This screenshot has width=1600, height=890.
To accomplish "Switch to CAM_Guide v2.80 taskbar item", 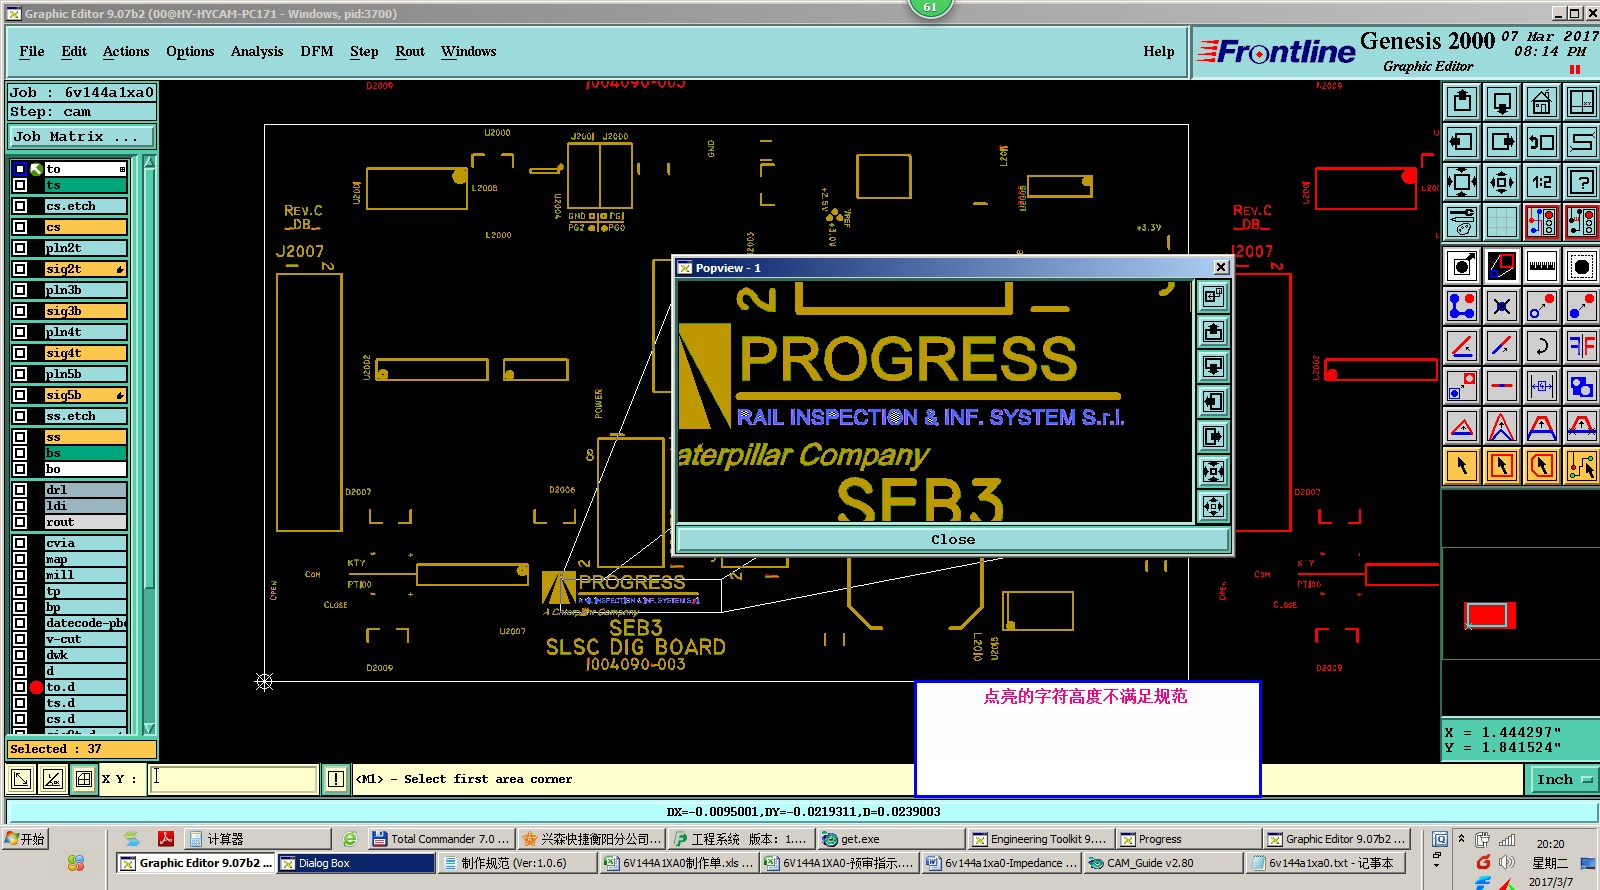I will 1163,863.
